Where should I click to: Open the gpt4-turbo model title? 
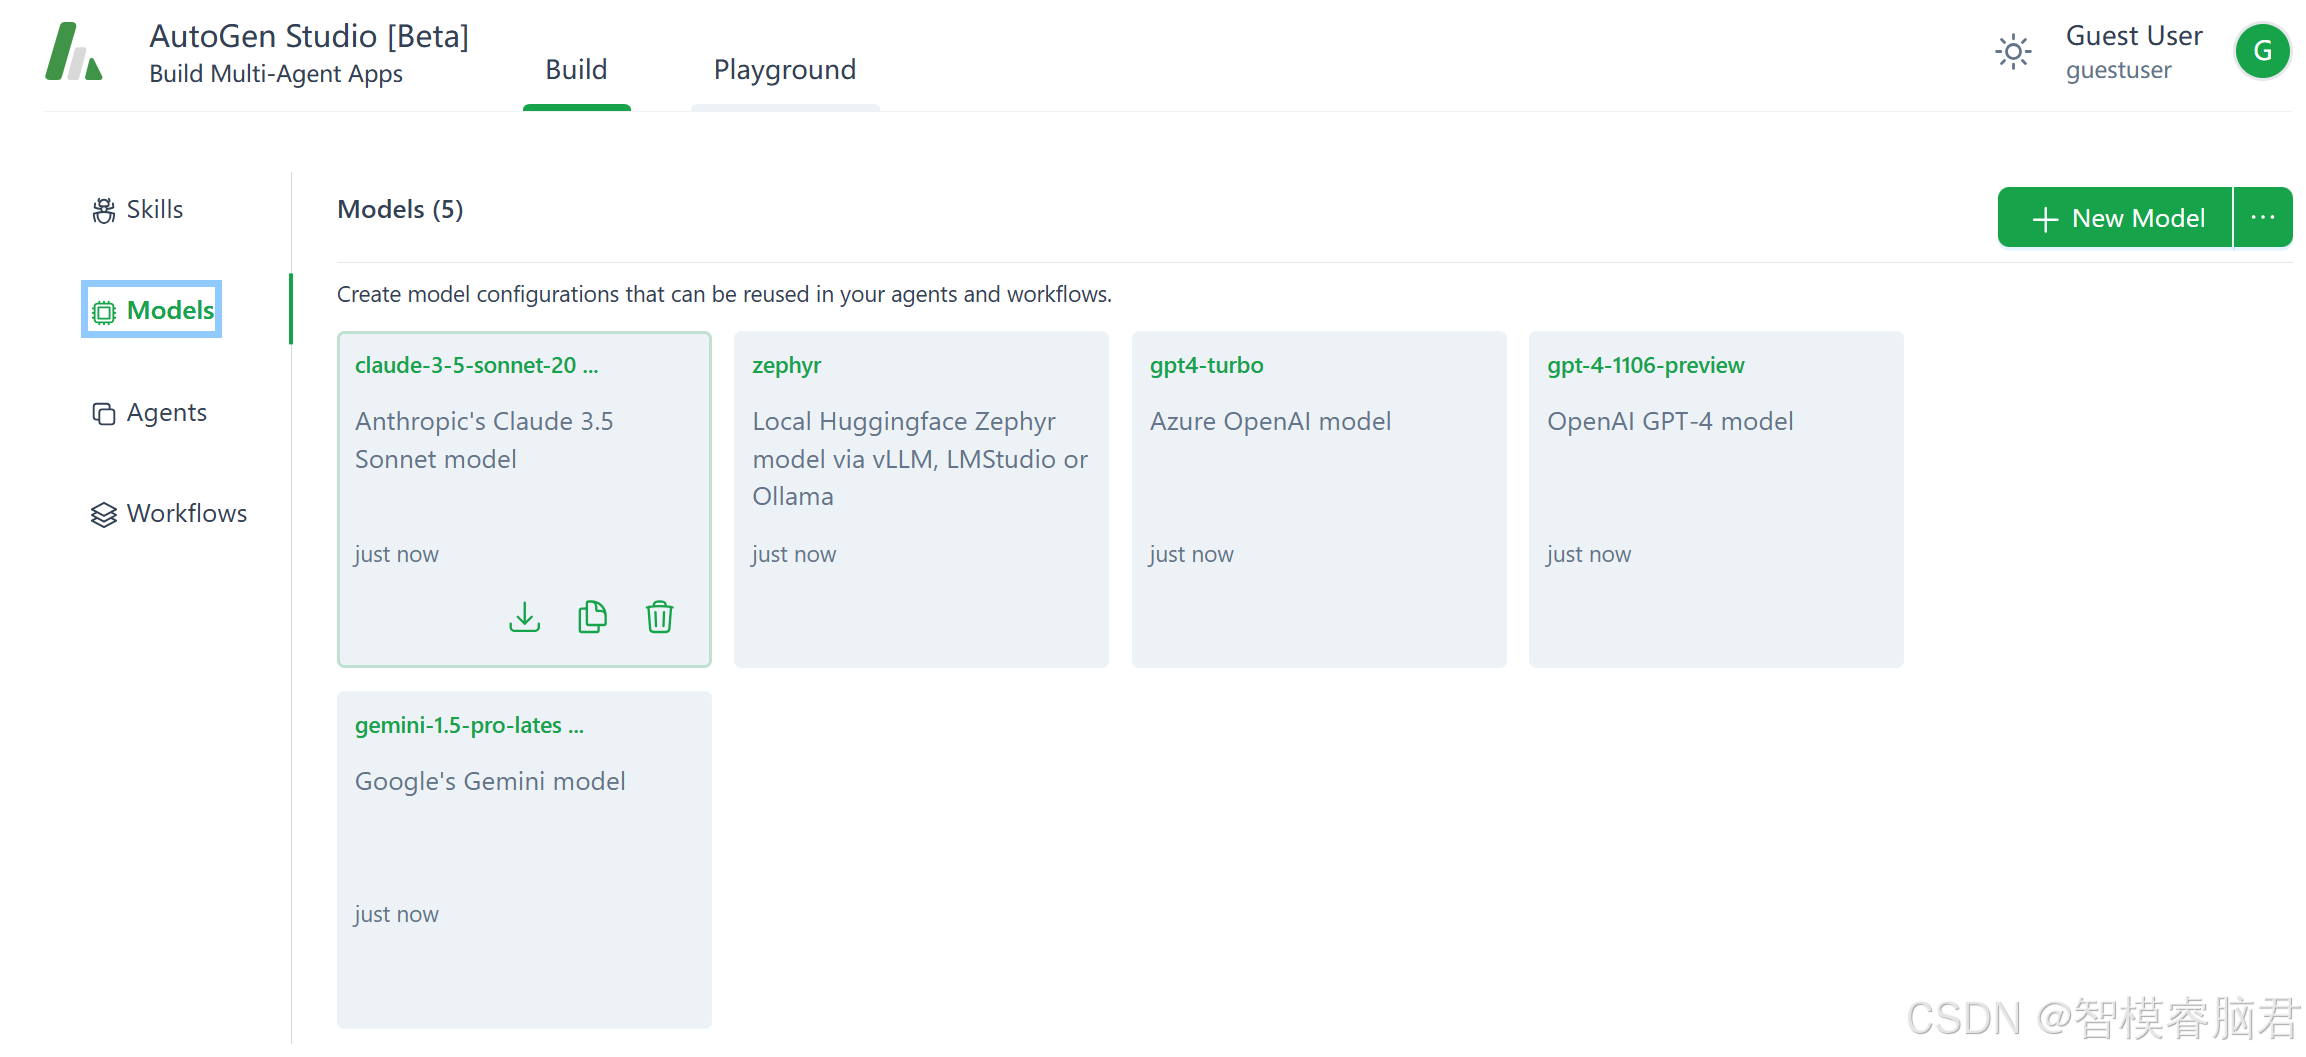coord(1207,365)
